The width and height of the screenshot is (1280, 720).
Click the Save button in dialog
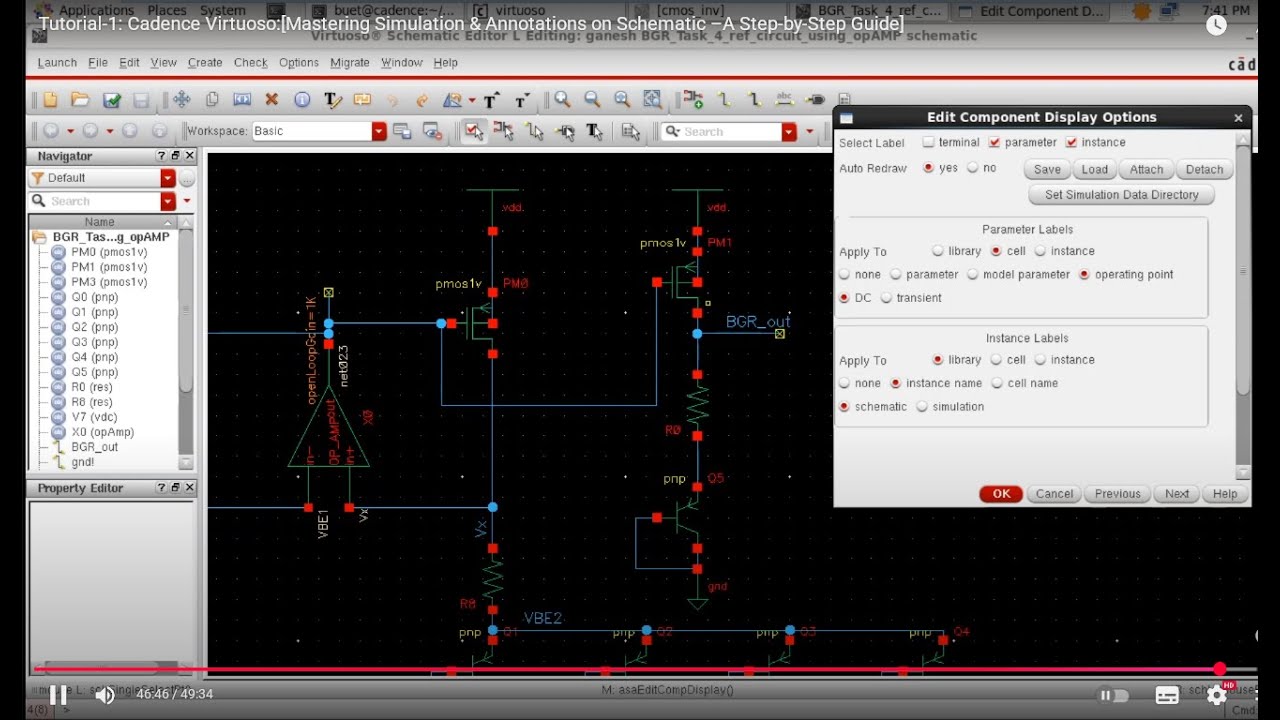coord(1047,170)
